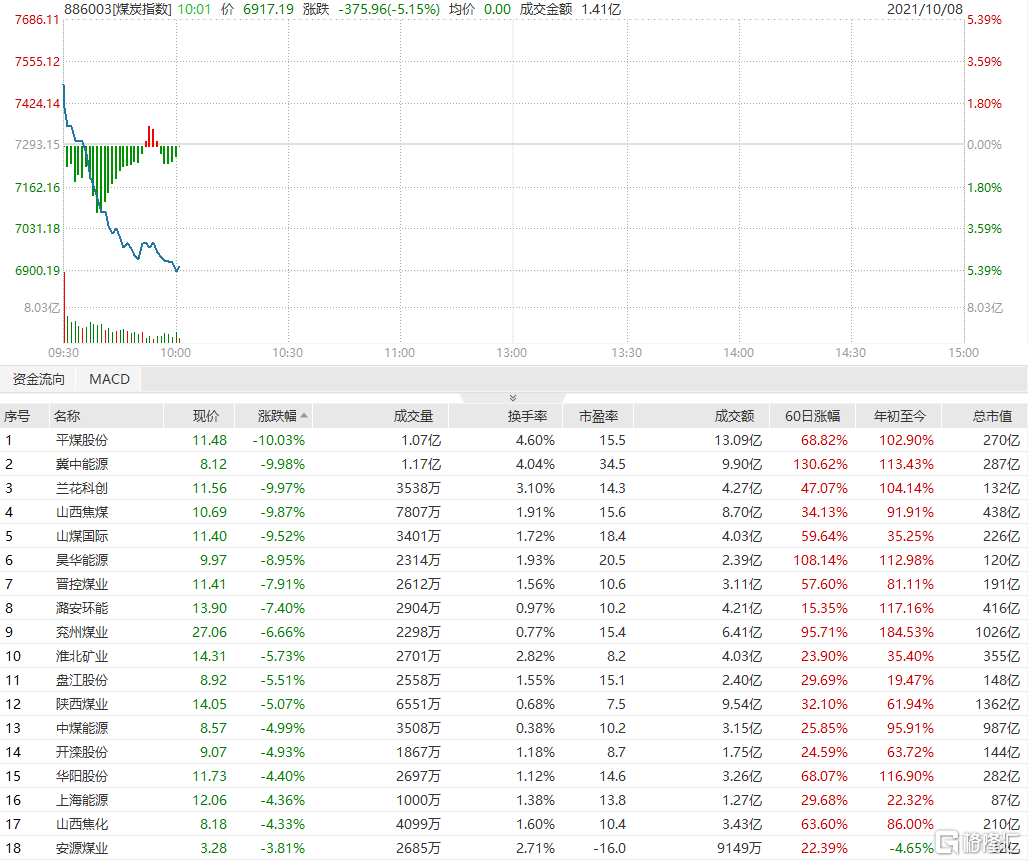
Task: Click the double-chevron panel collapse arrow
Action: (x=513, y=397)
